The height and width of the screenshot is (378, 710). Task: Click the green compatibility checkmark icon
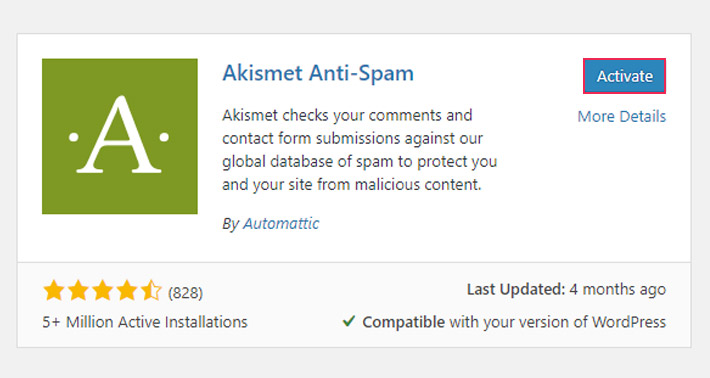(x=349, y=321)
